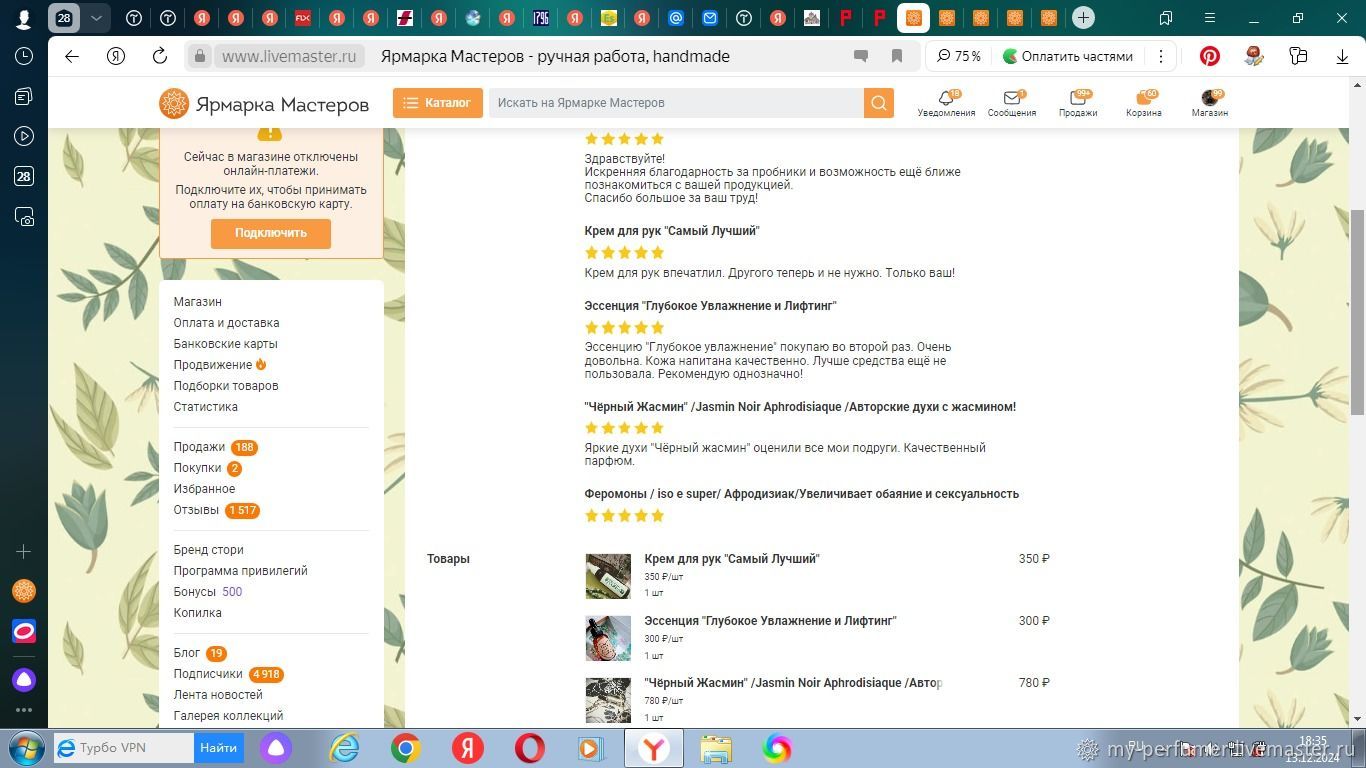Open the browser history clock icon in sidebar

24,56
